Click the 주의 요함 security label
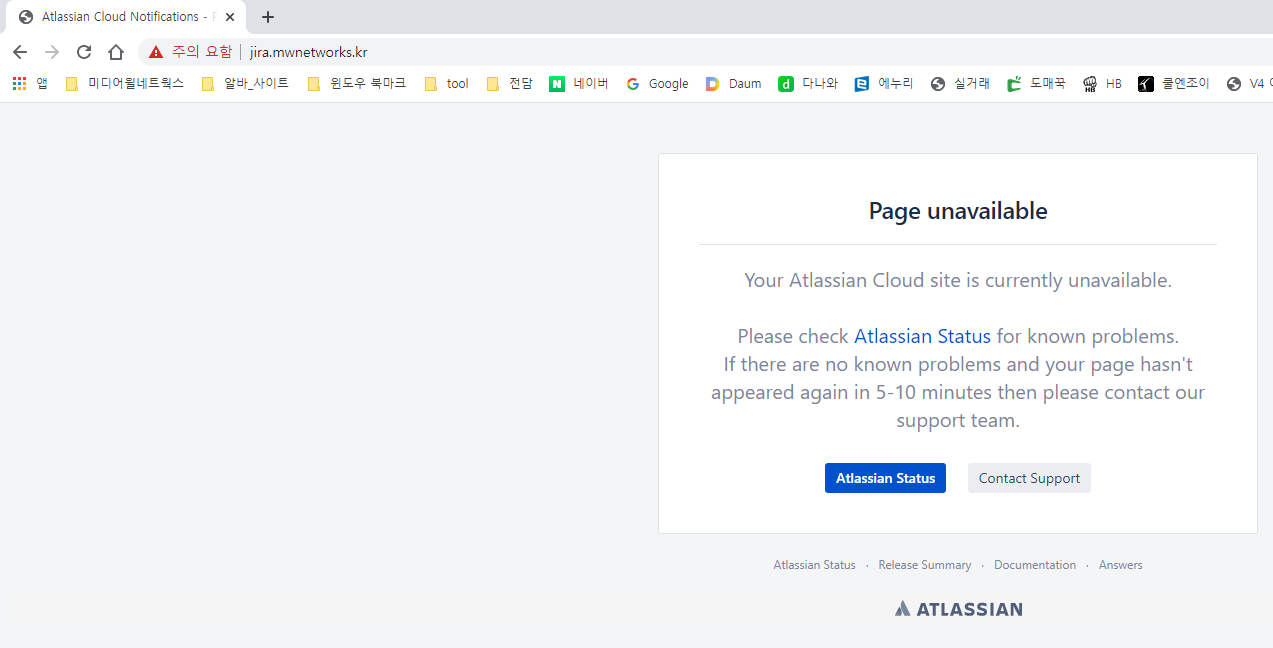The image size is (1273, 648). (x=202, y=52)
